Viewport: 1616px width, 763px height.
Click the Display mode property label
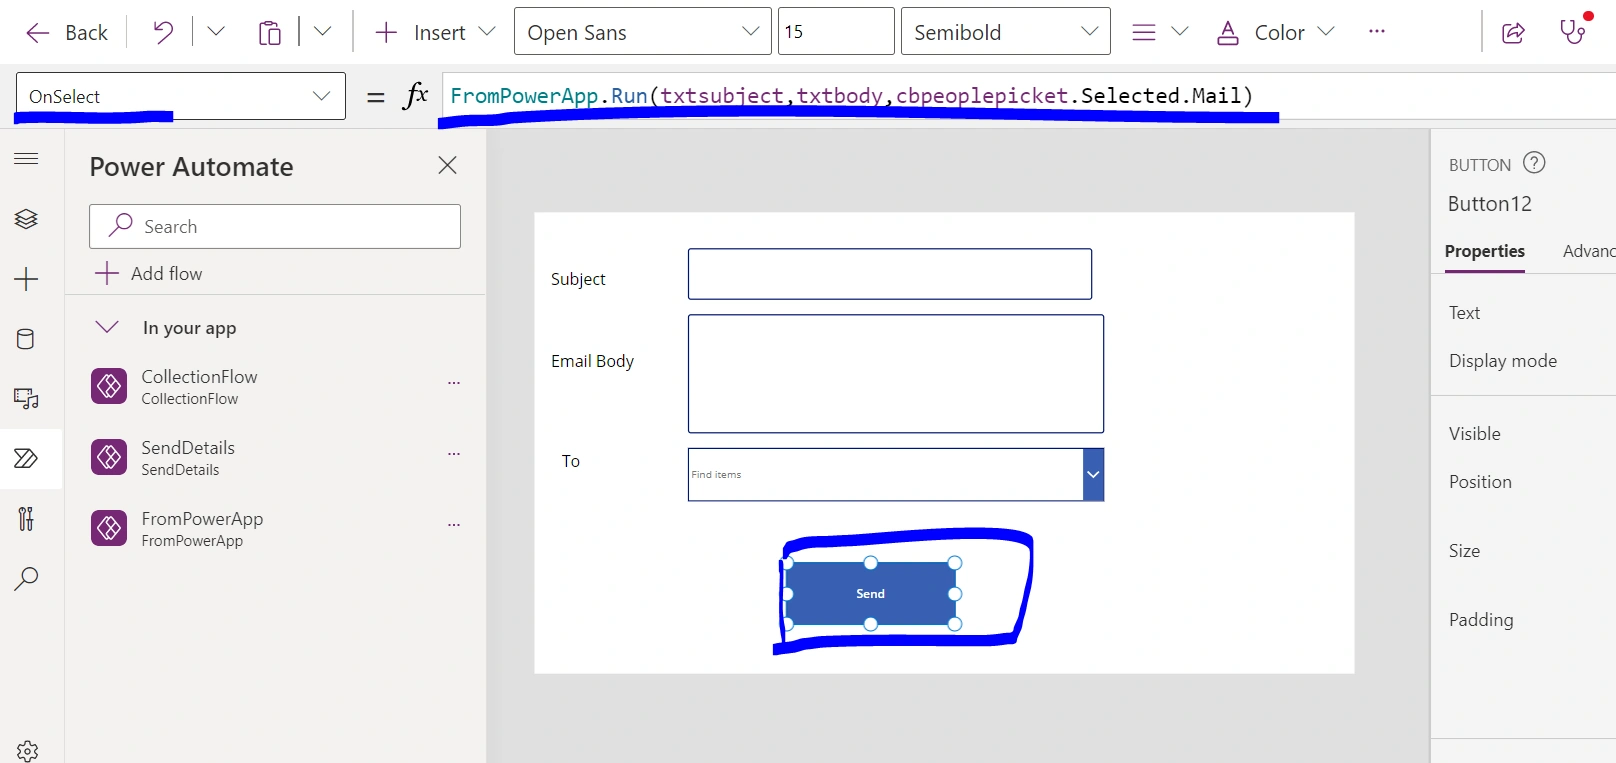point(1502,361)
